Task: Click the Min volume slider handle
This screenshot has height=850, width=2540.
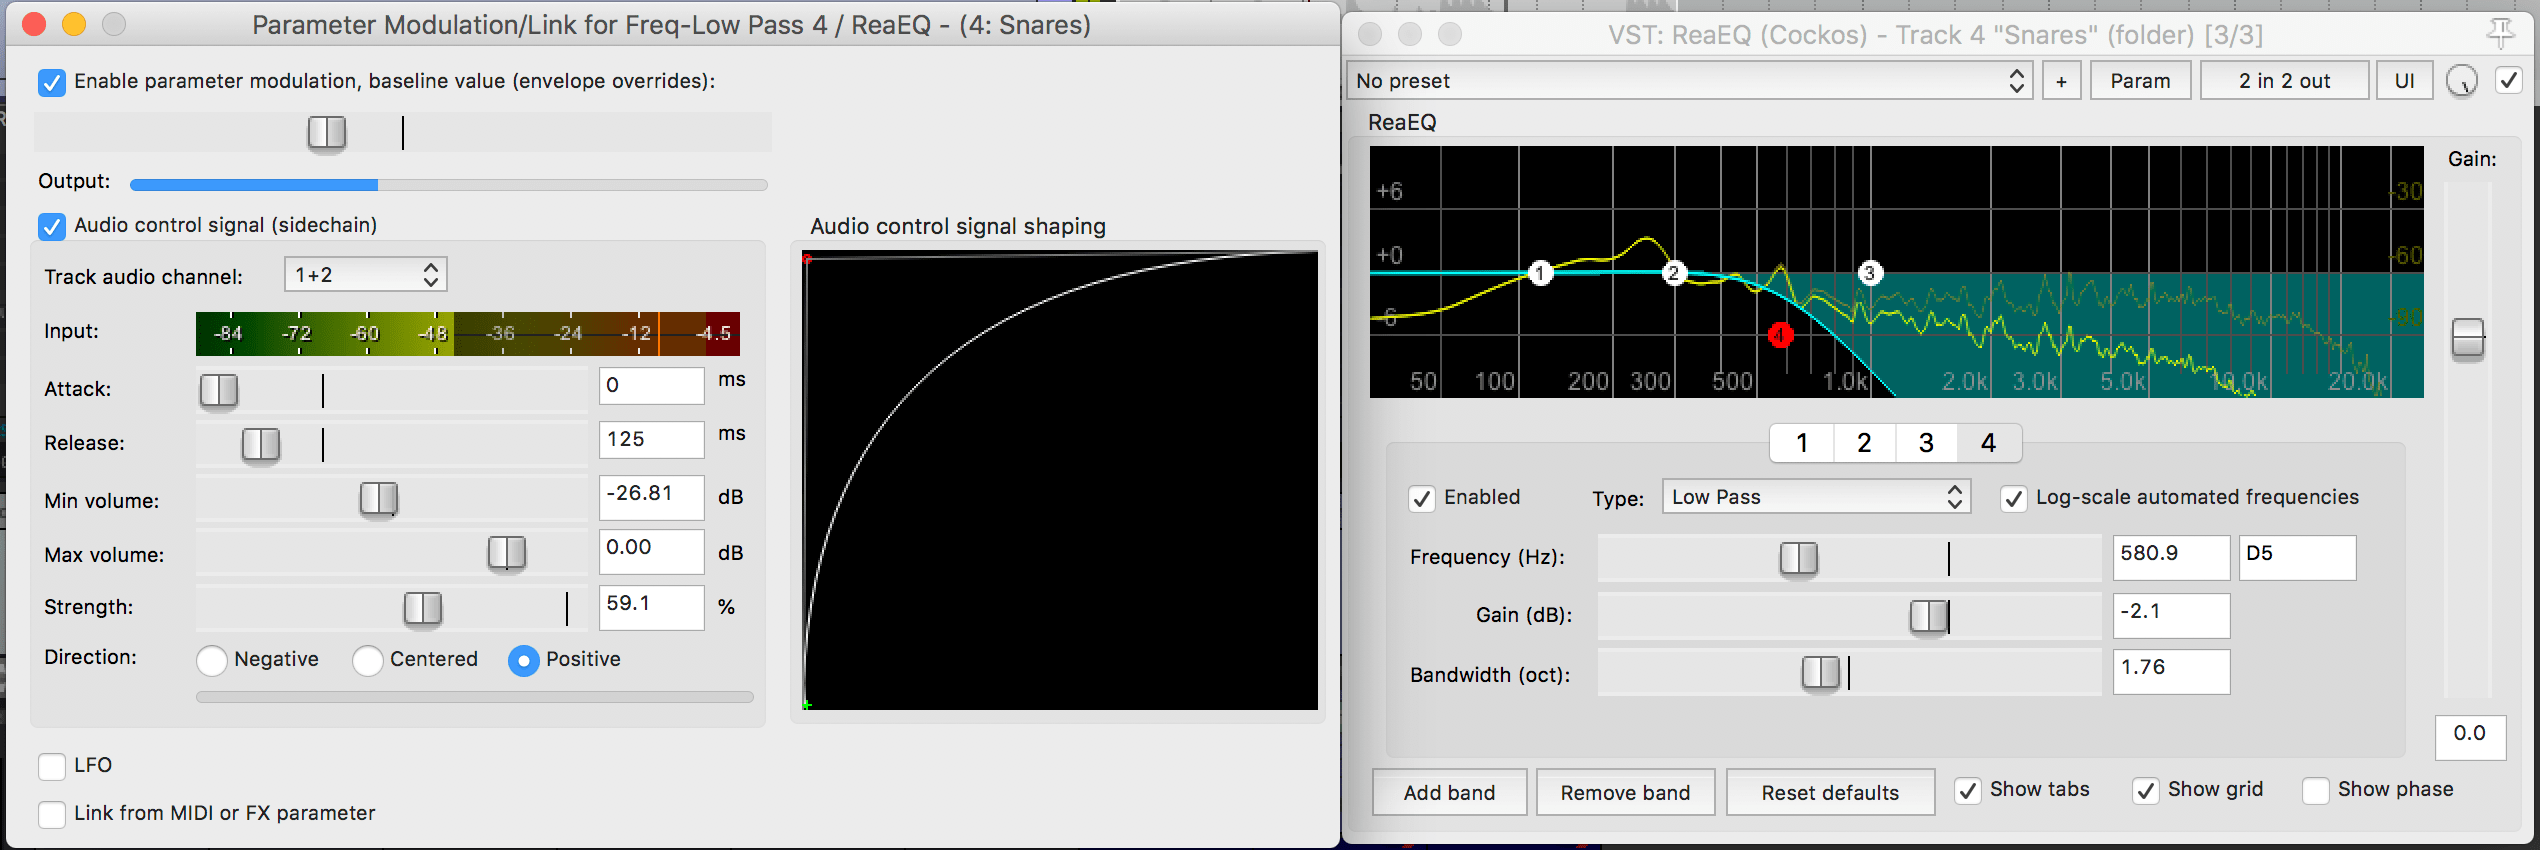Action: pos(379,498)
